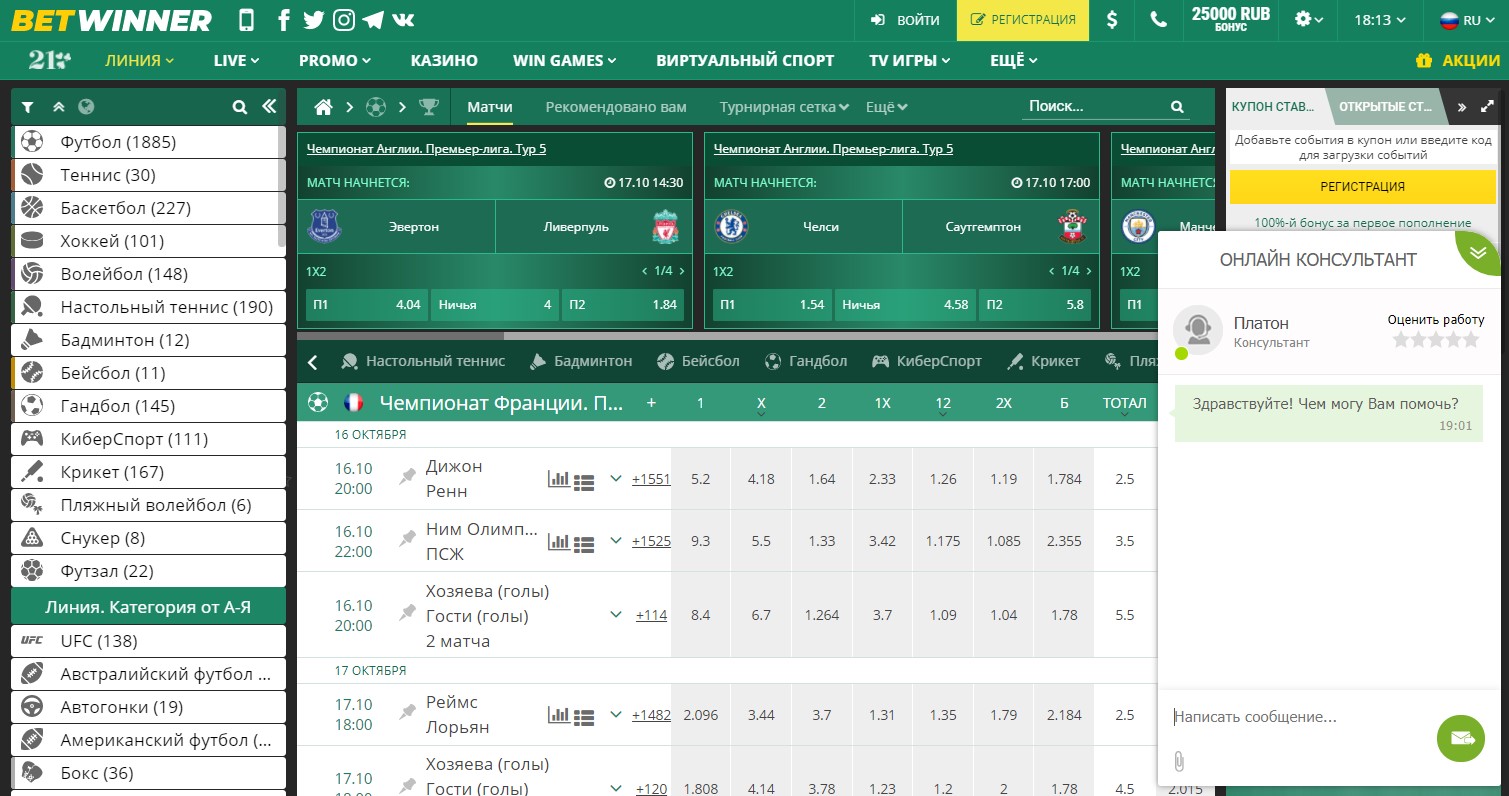Open the RU language dropdown

1466,20
